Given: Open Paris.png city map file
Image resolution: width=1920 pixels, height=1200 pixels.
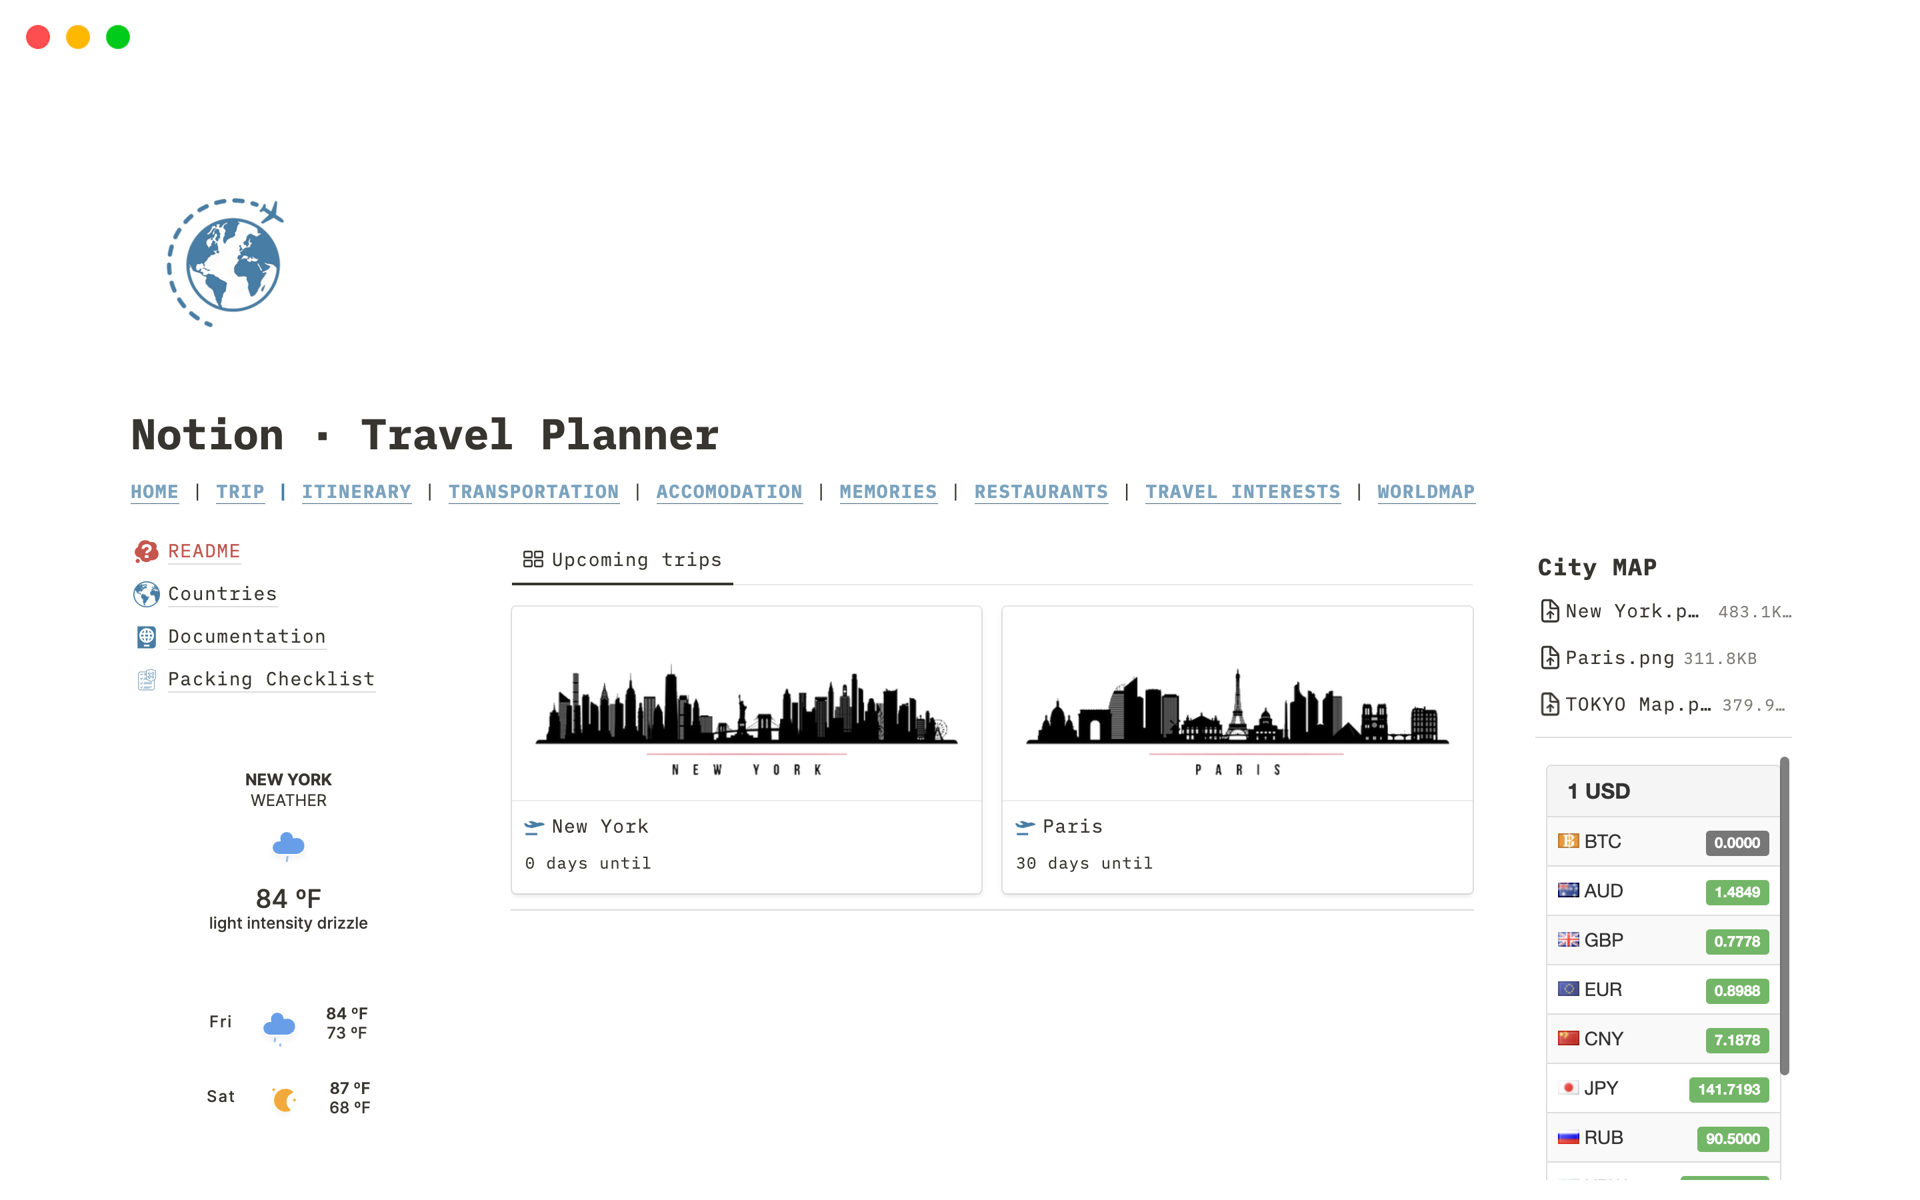Looking at the screenshot, I should point(1615,657).
